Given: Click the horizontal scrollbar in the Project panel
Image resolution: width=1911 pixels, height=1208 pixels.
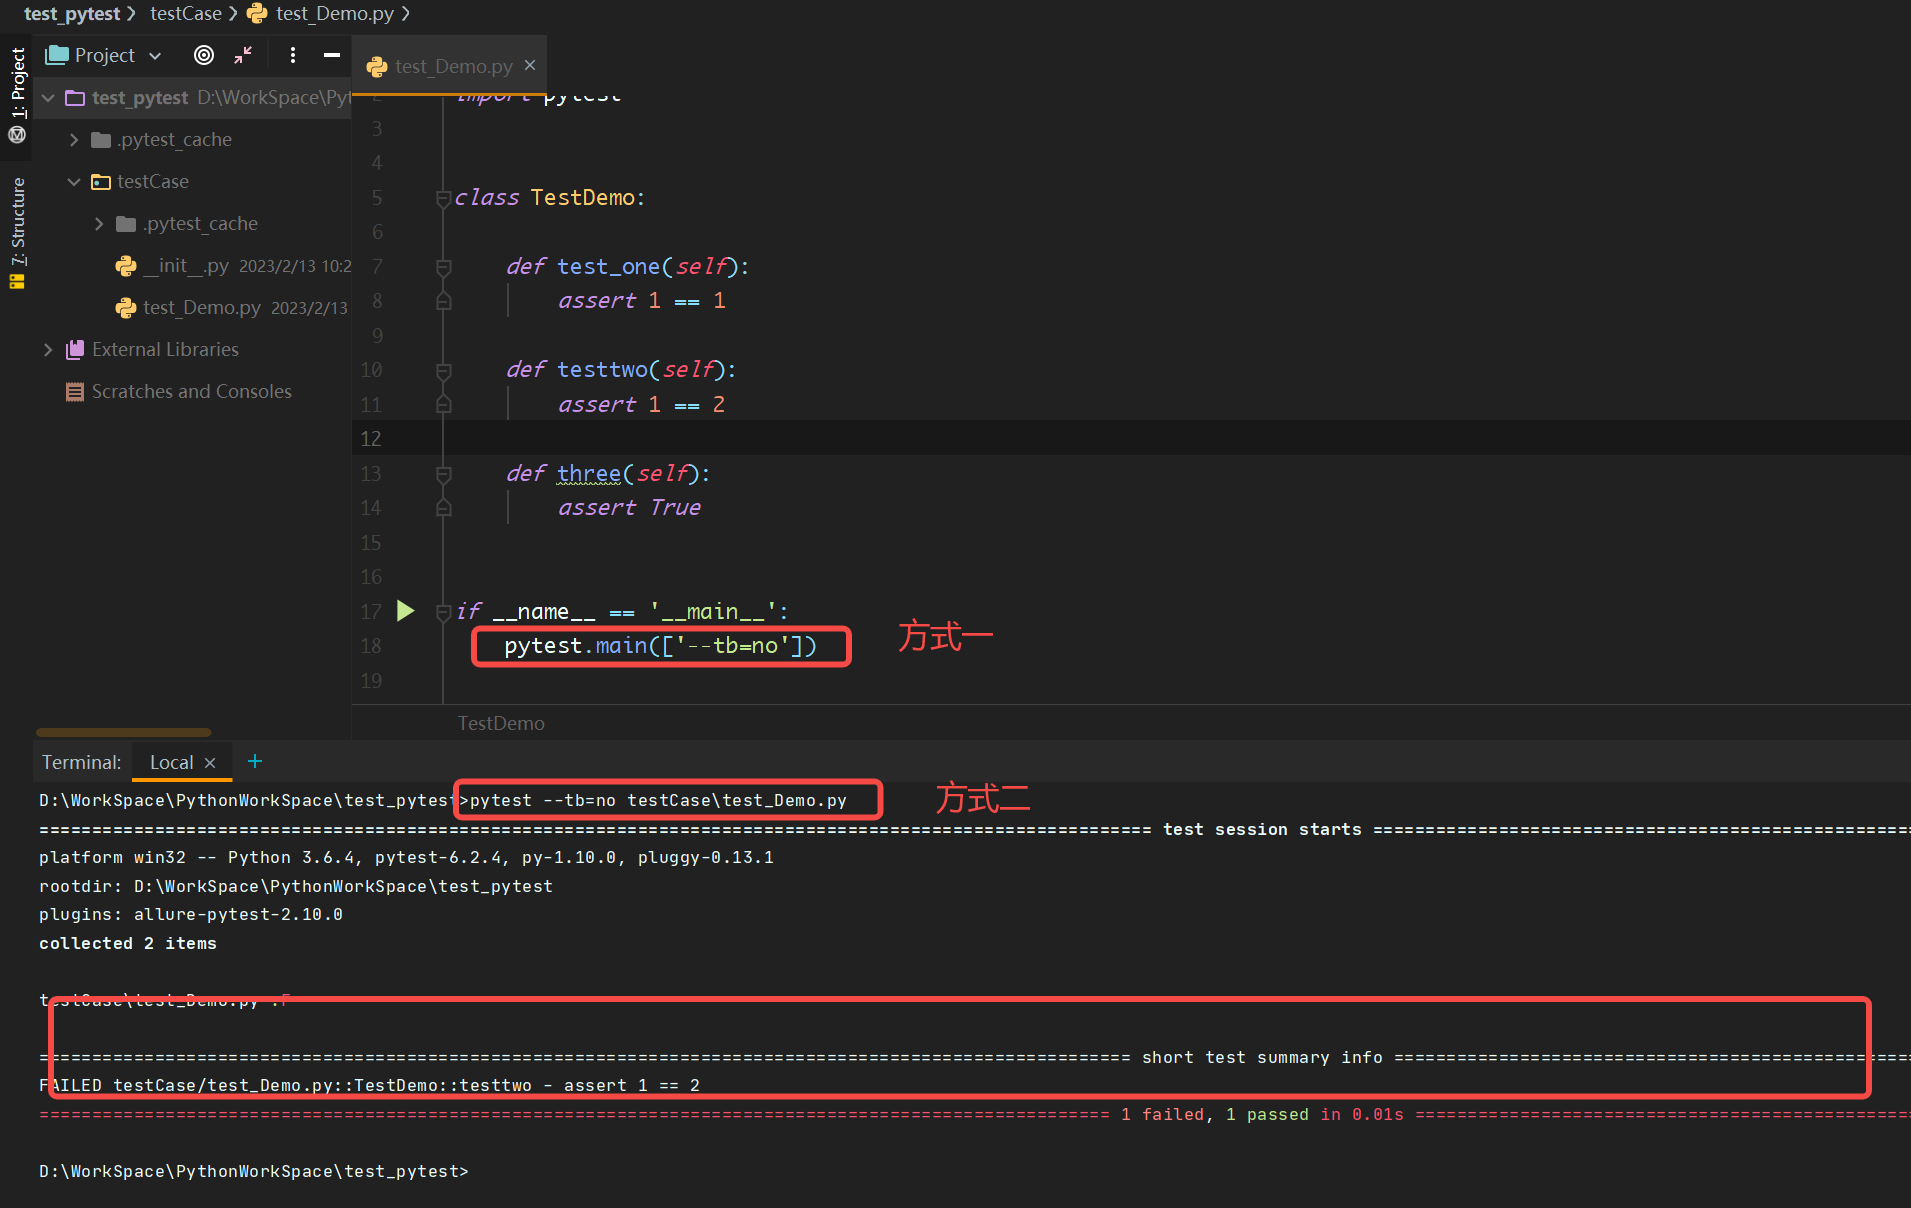Looking at the screenshot, I should click(x=124, y=732).
